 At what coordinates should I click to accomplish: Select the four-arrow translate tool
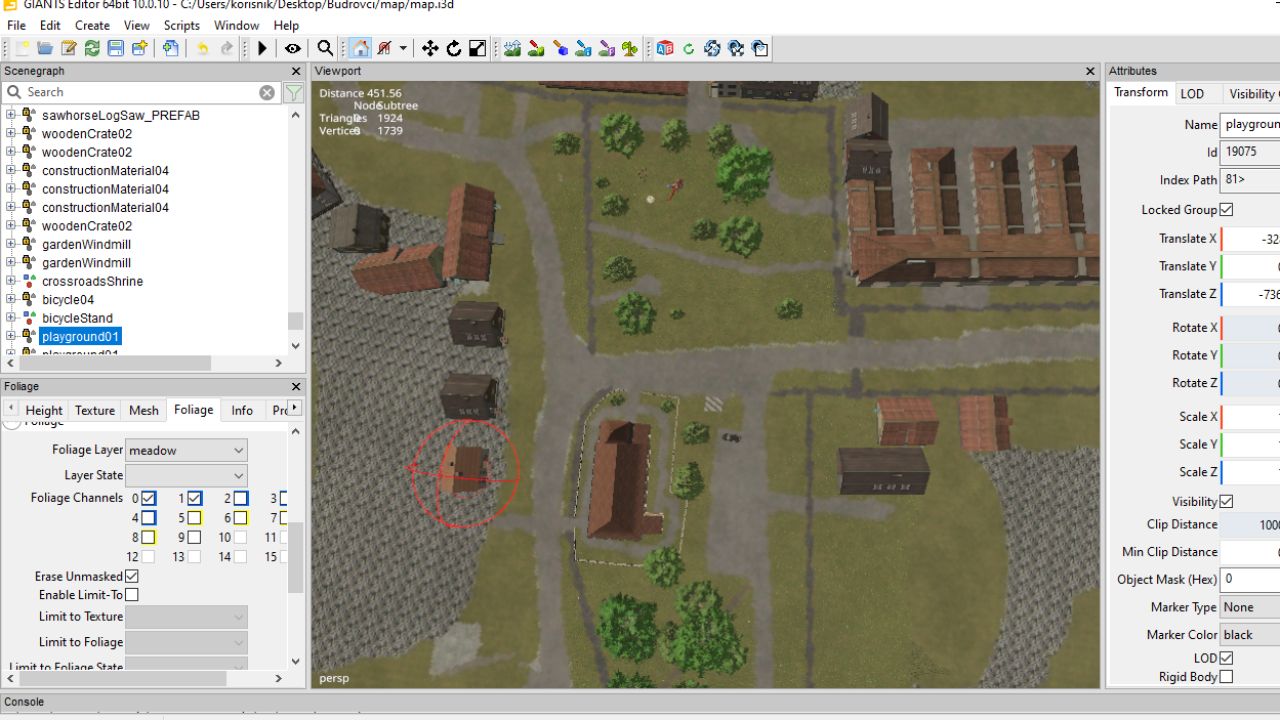click(x=430, y=48)
